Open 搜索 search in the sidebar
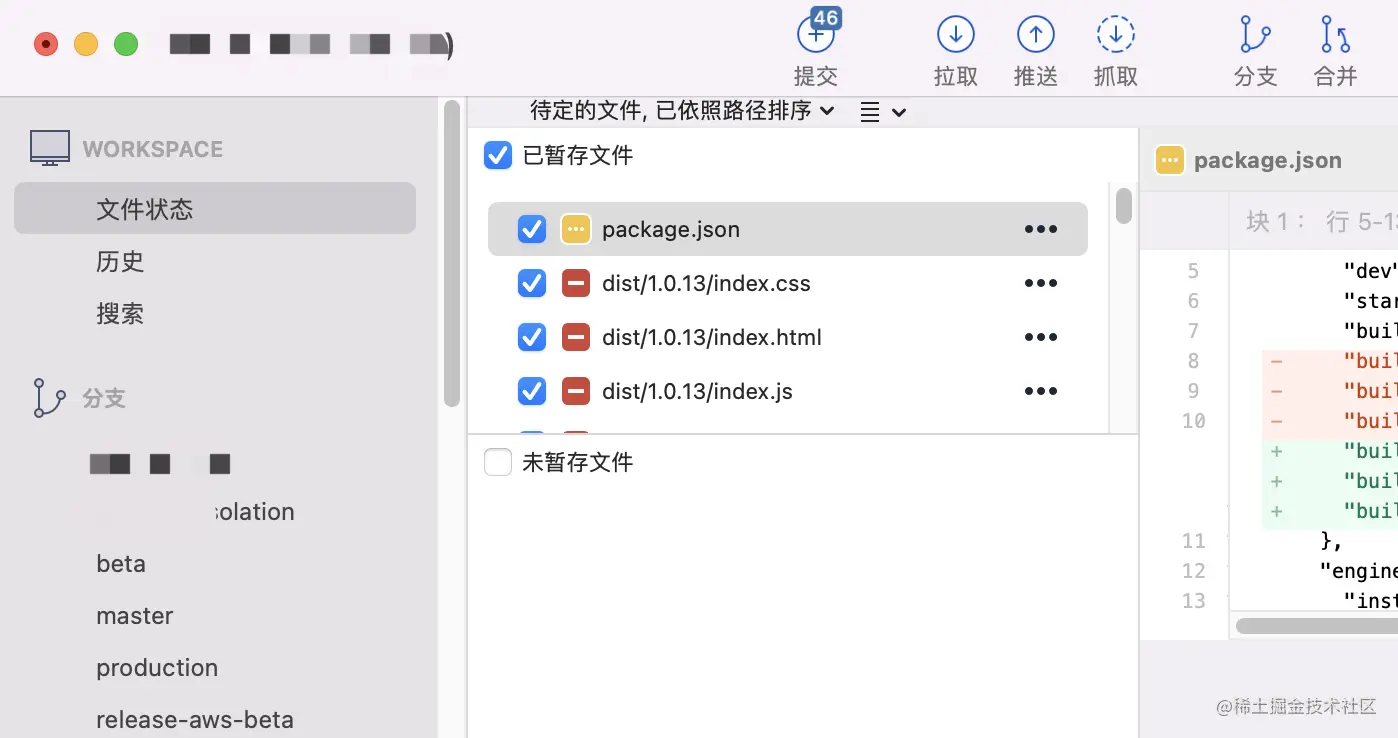Viewport: 1398px width, 738px height. 121,313
